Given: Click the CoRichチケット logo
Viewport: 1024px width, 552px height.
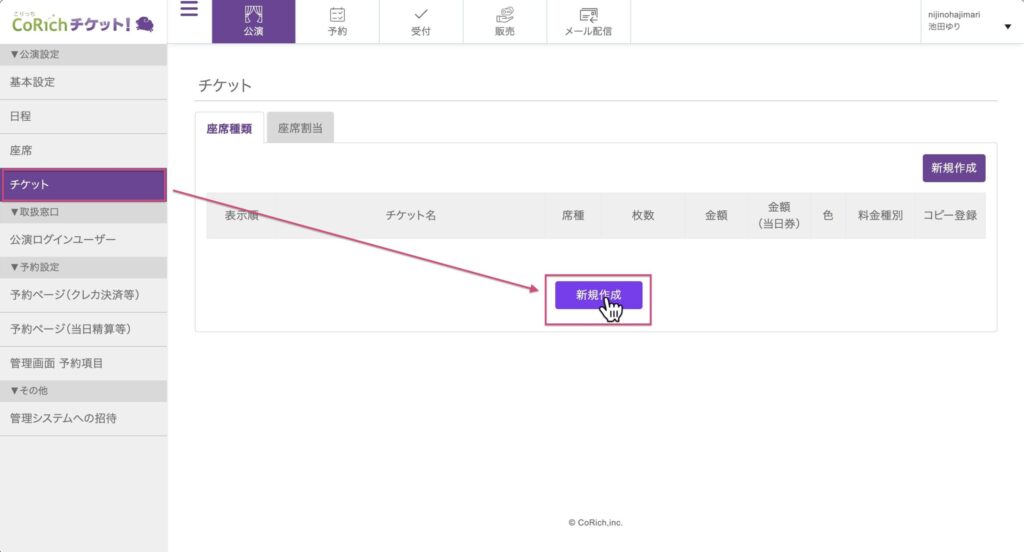Looking at the screenshot, I should [83, 22].
